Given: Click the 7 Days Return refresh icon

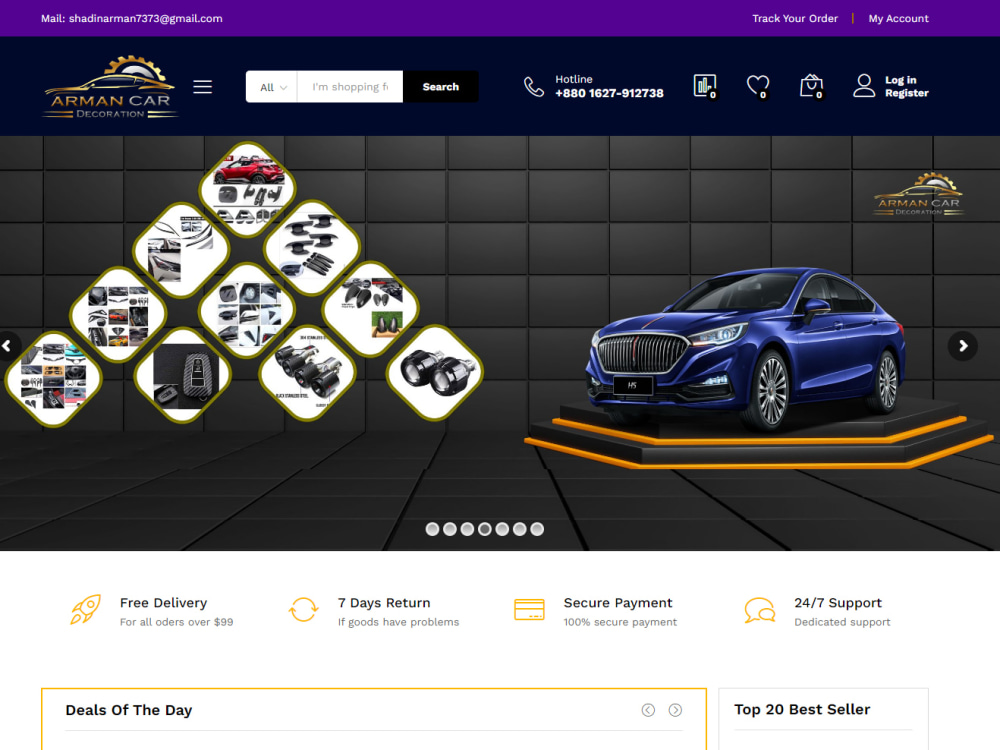Looking at the screenshot, I should point(304,609).
